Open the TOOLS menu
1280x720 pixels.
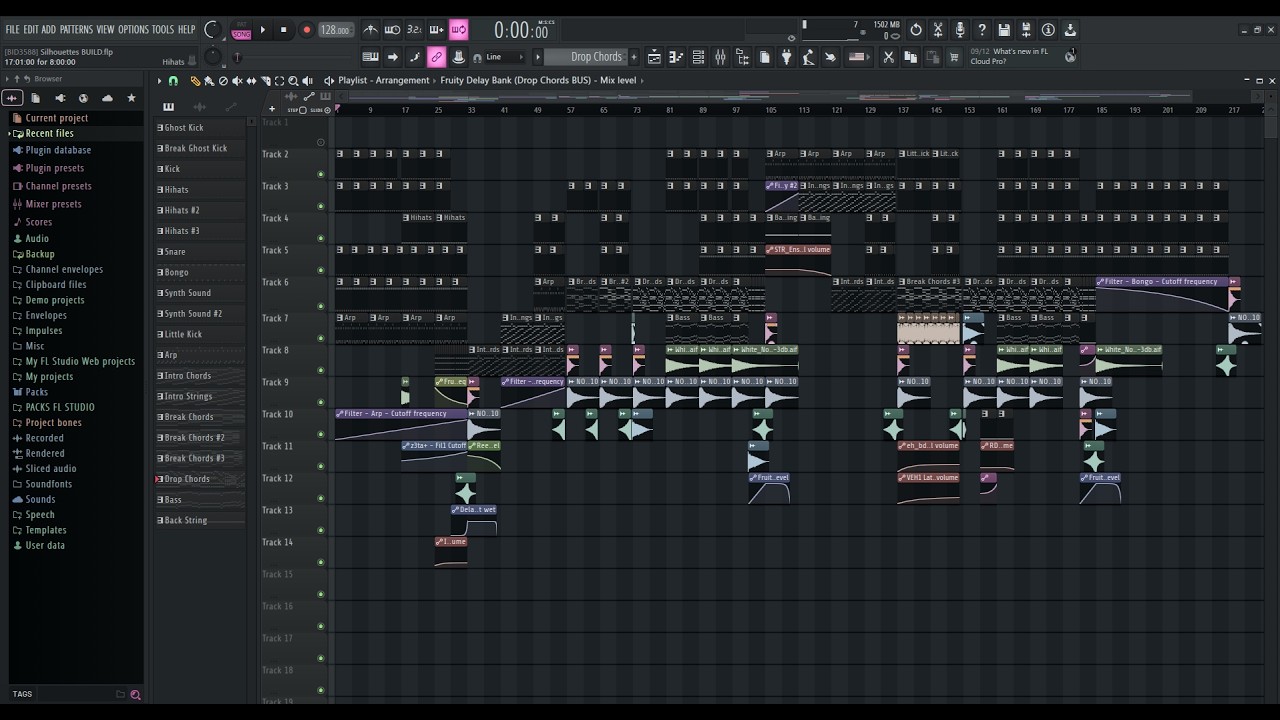[163, 29]
